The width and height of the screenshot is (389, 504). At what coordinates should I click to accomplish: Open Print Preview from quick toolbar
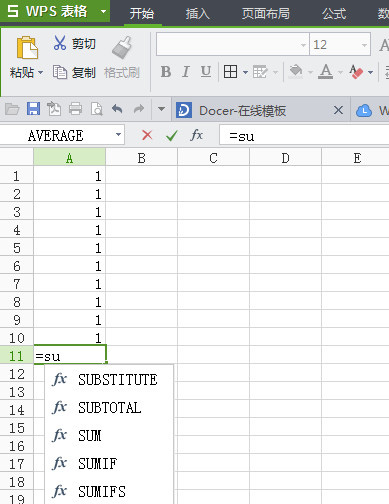tap(96, 109)
